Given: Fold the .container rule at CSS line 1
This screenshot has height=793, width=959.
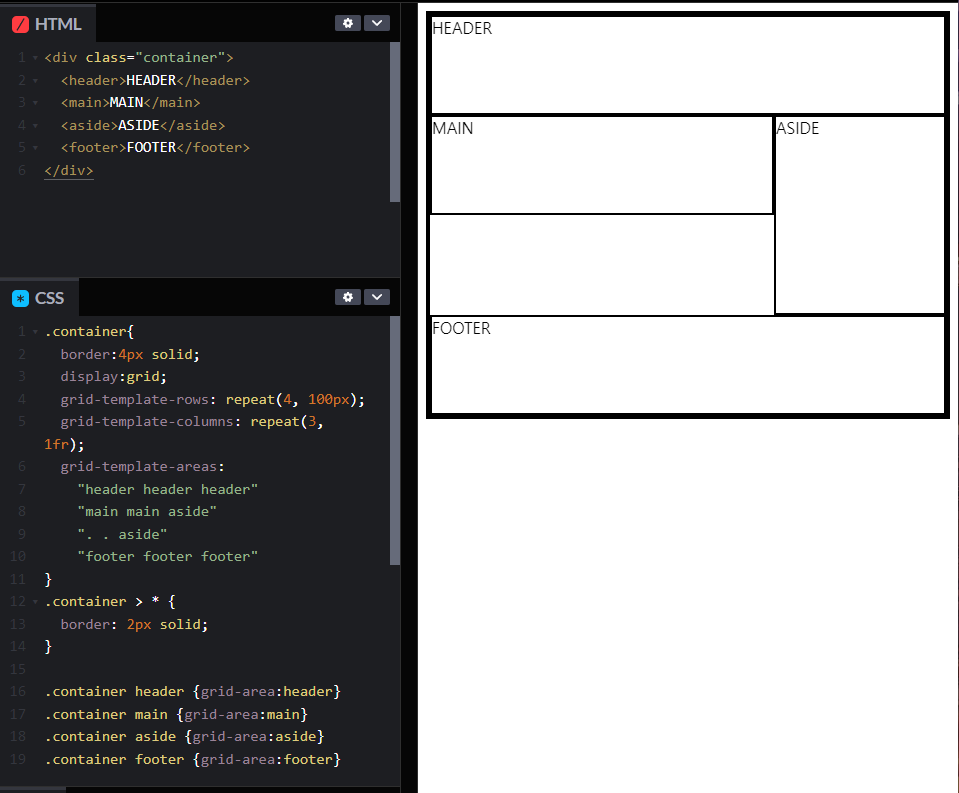Looking at the screenshot, I should click(x=35, y=332).
